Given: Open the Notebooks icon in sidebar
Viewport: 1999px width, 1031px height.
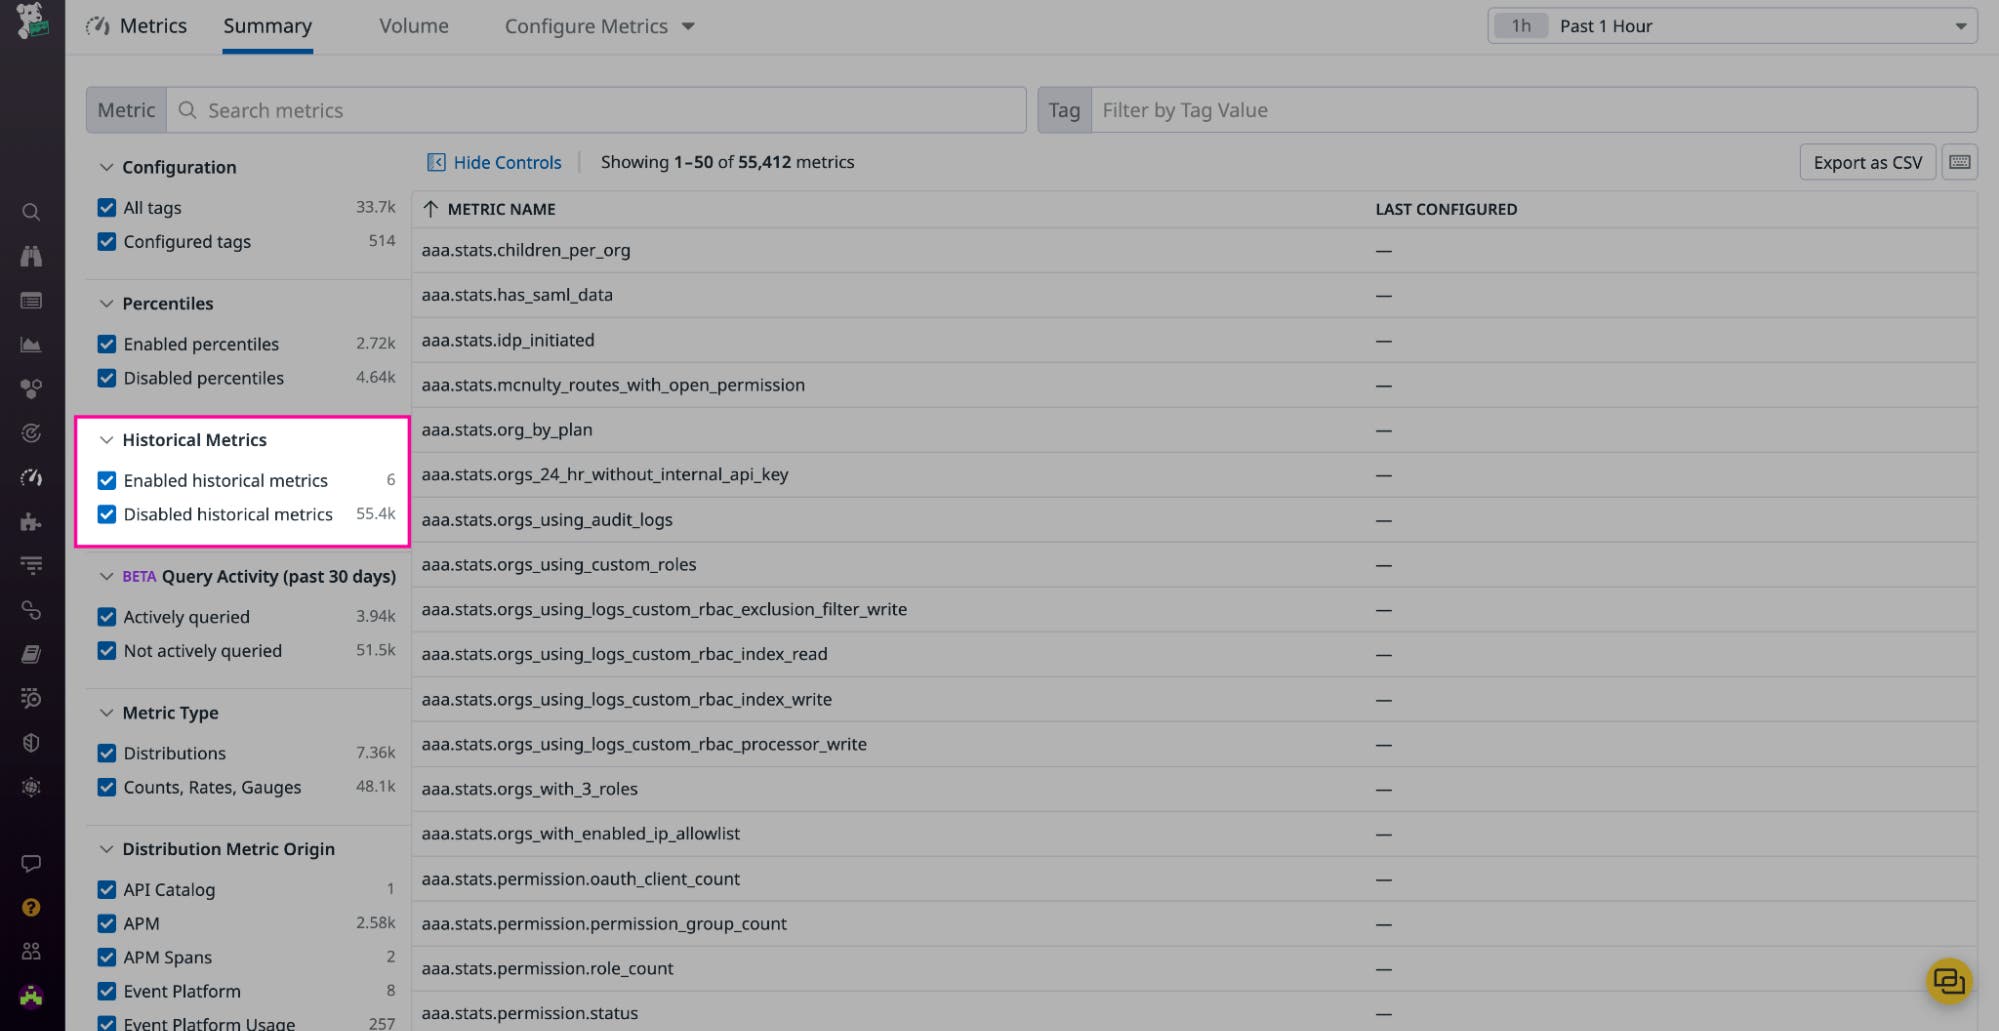Looking at the screenshot, I should point(31,654).
